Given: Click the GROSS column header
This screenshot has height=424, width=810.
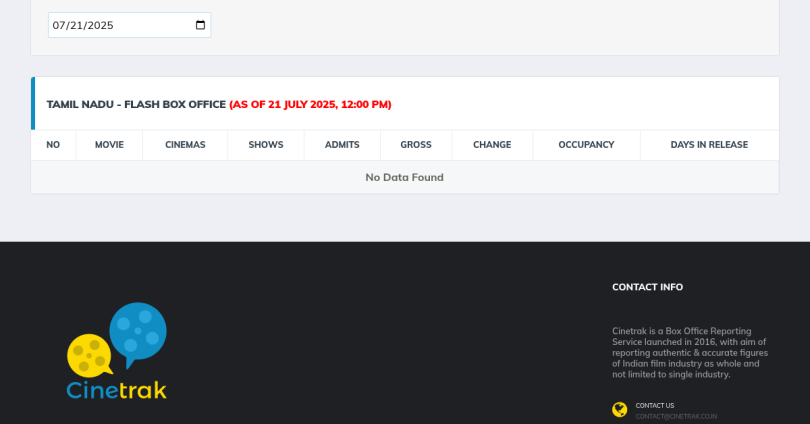Looking at the screenshot, I should [416, 145].
